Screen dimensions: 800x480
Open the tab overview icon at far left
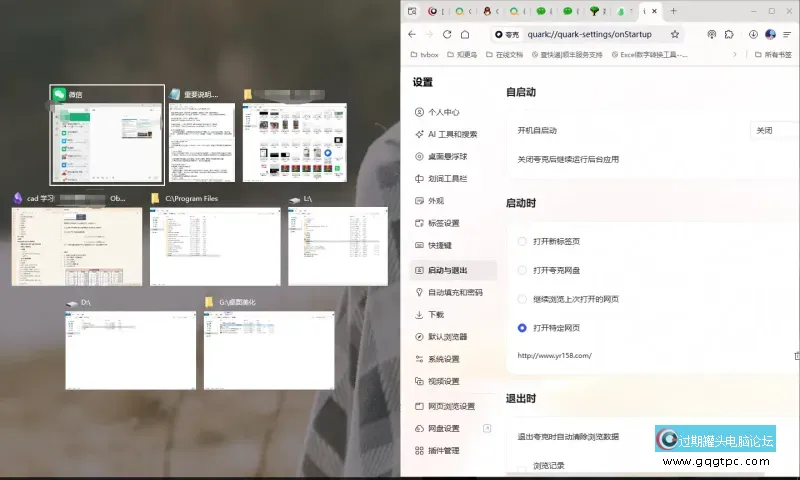(412, 11)
